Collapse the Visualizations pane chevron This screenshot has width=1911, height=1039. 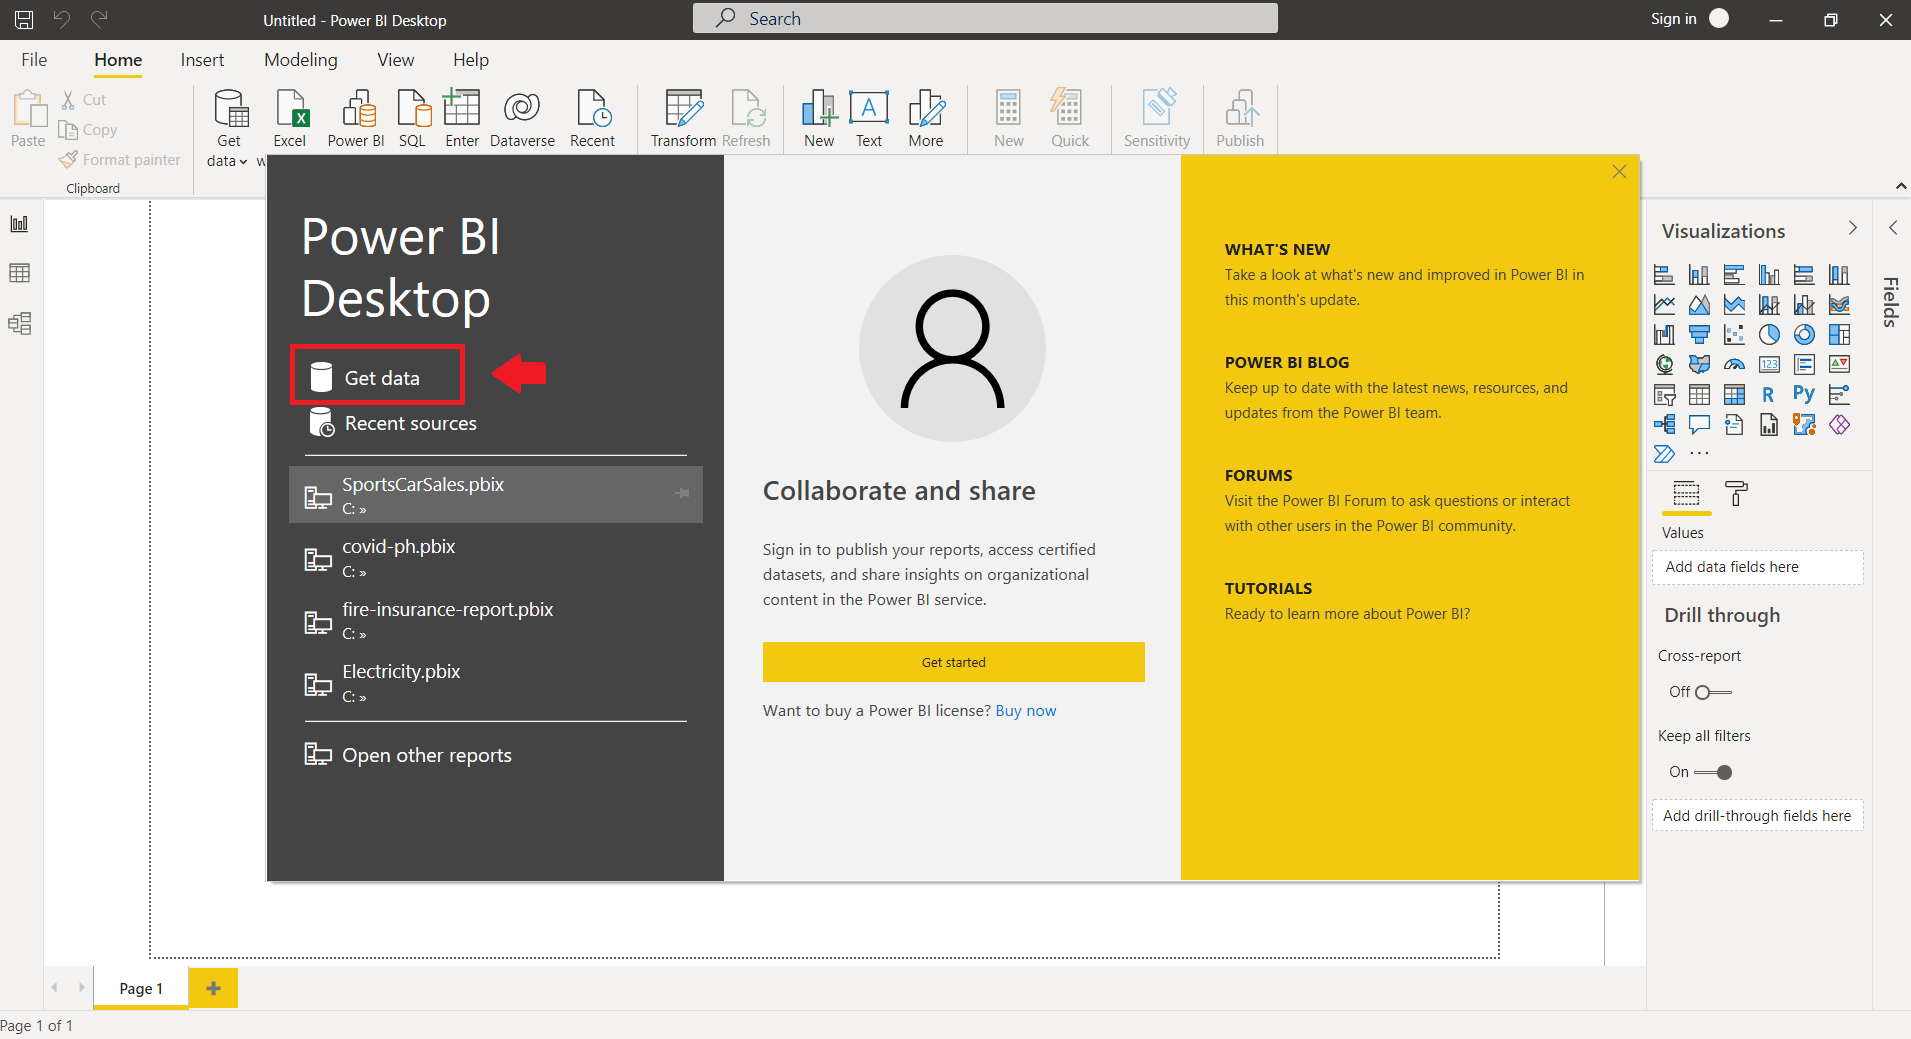pyautogui.click(x=1852, y=228)
